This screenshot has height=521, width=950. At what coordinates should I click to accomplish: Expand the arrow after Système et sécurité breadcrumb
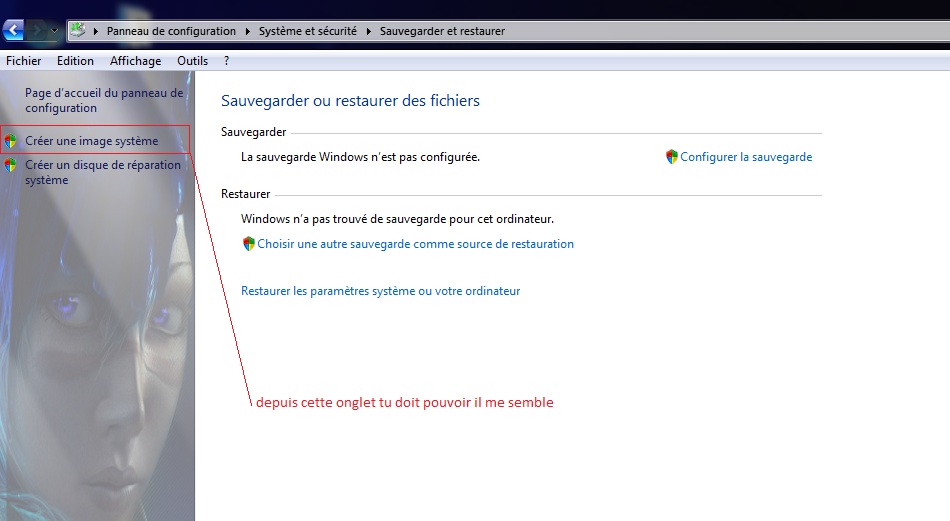[x=368, y=31]
